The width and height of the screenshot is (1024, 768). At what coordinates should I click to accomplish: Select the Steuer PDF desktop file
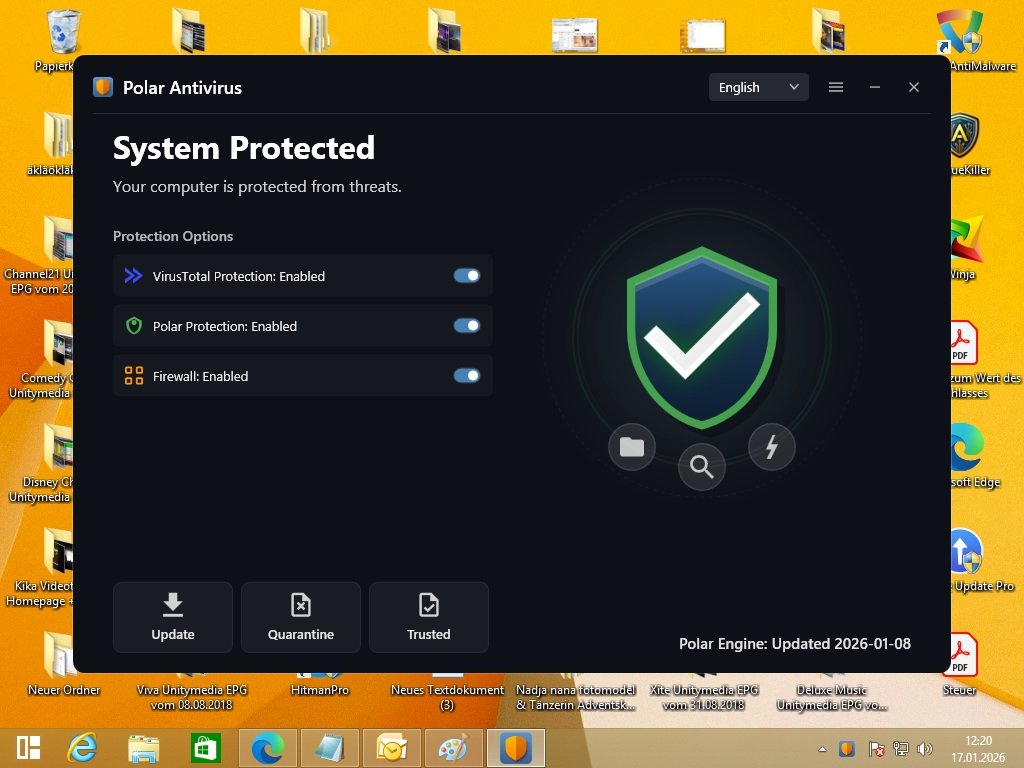(960, 665)
